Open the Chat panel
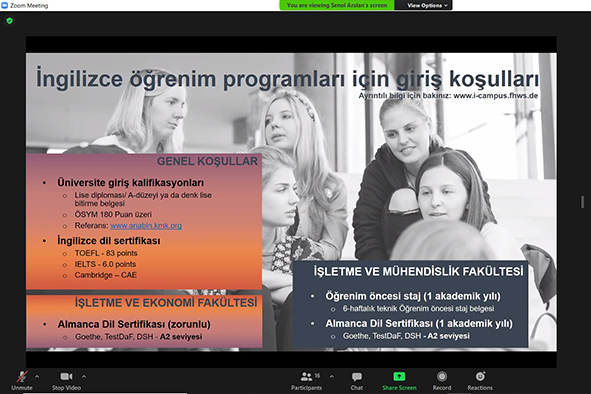 357,380
